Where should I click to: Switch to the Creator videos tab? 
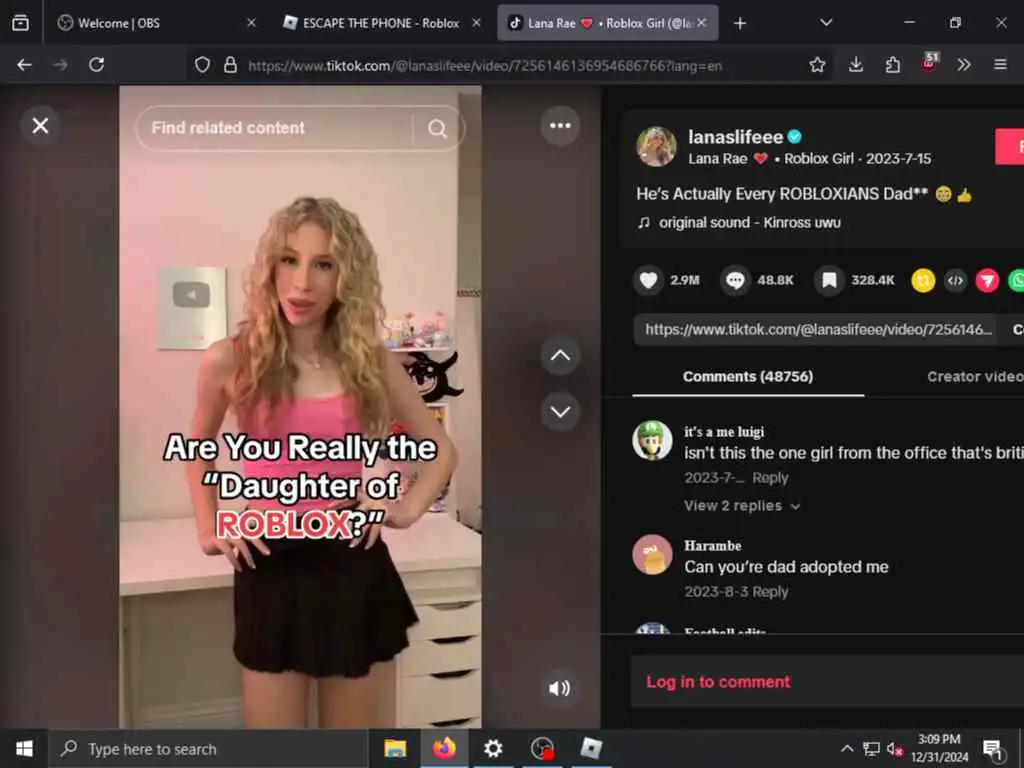point(975,377)
